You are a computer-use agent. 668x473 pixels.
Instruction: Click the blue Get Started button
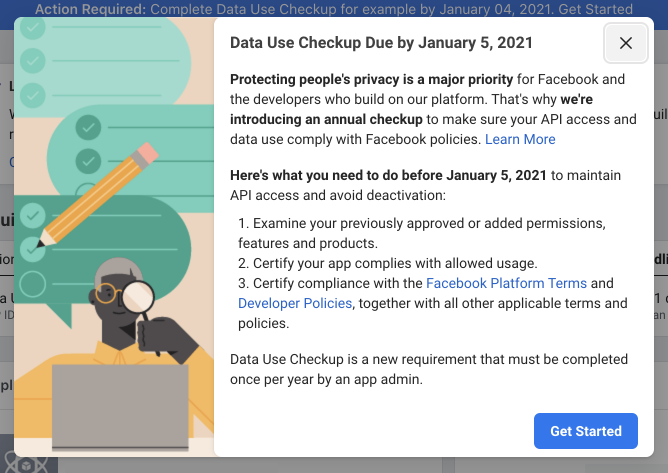[x=585, y=431]
